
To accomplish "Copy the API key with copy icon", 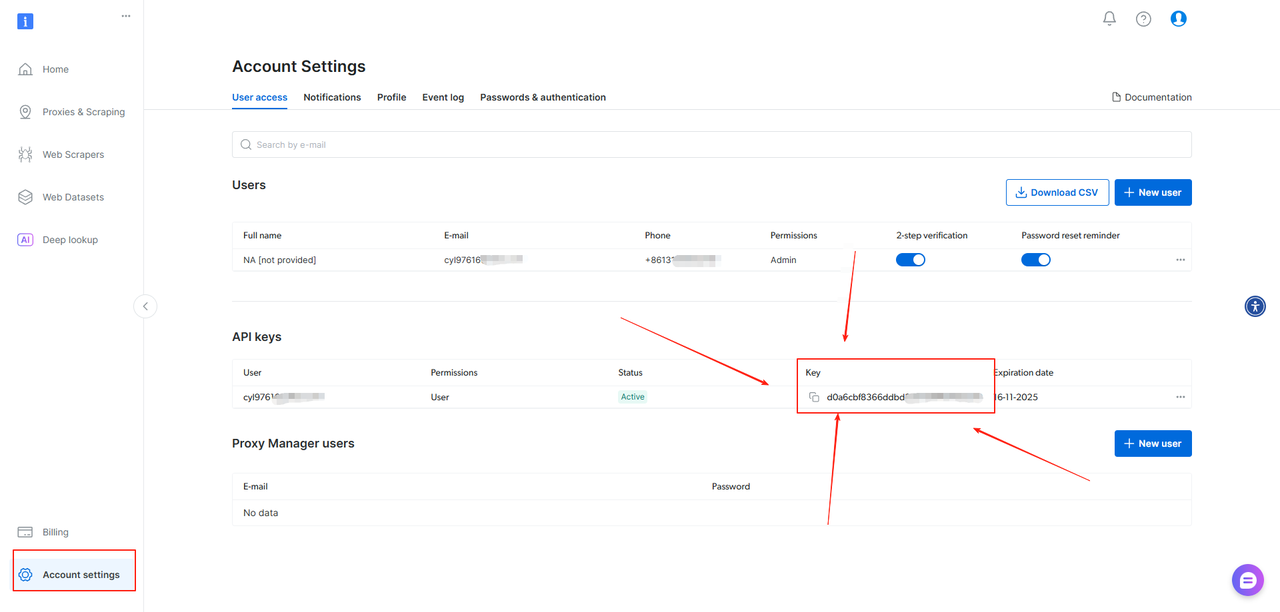I will coord(814,397).
